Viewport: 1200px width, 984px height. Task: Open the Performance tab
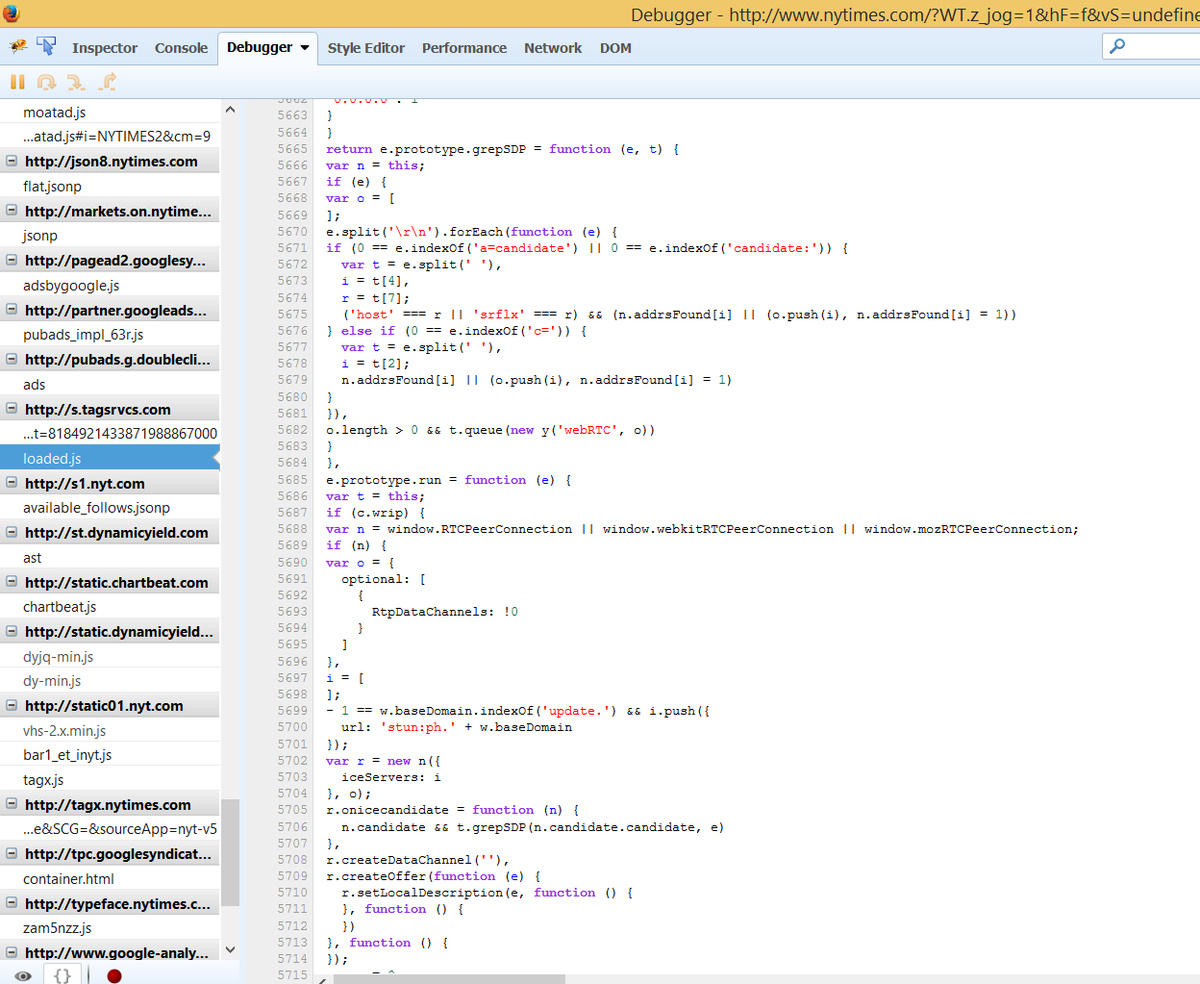(x=464, y=48)
